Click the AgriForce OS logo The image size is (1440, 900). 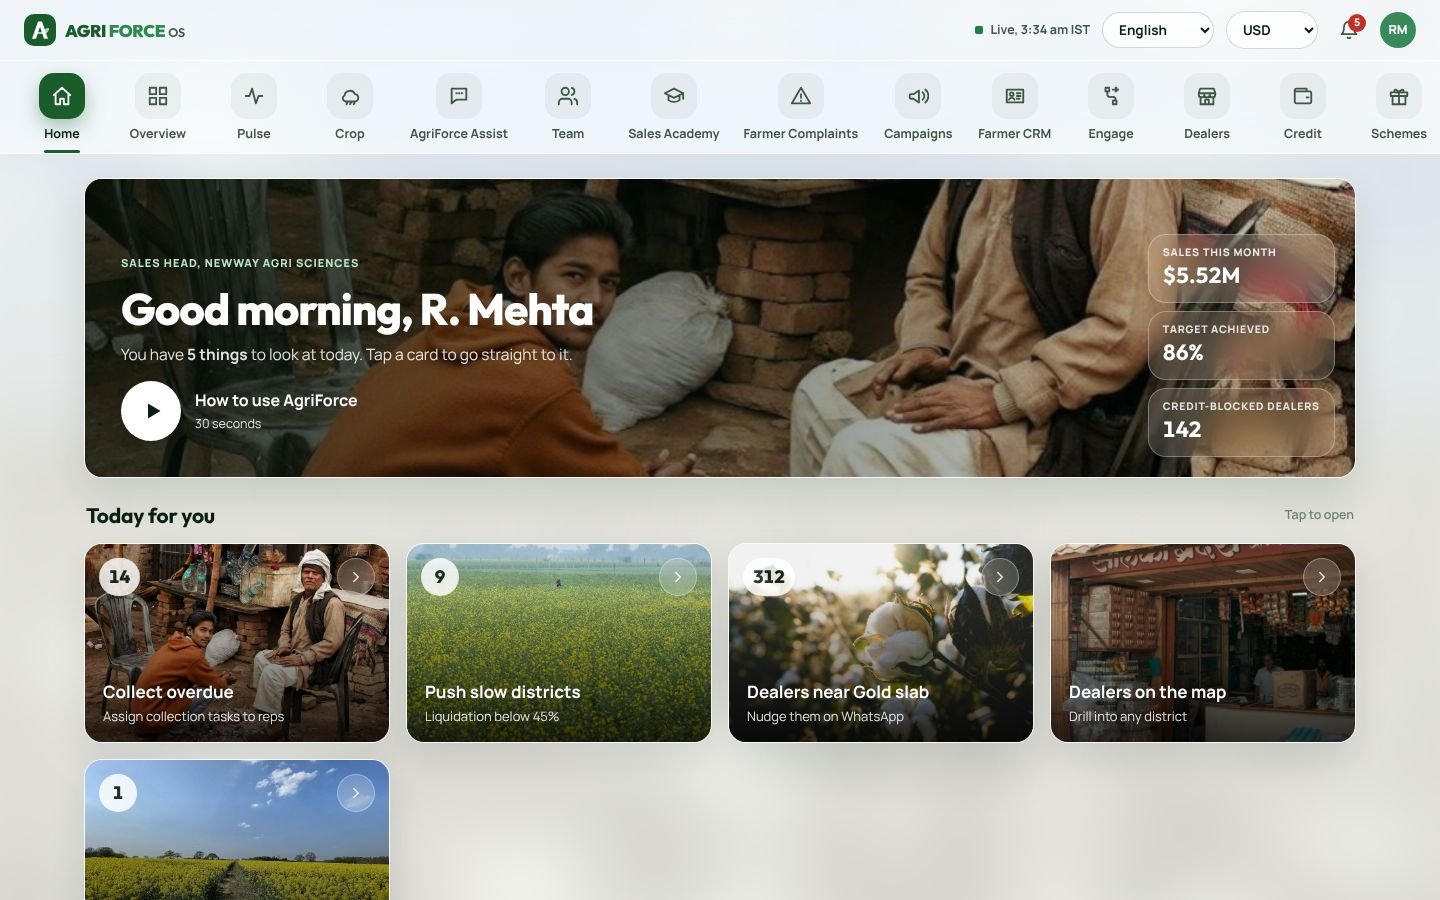tap(105, 30)
